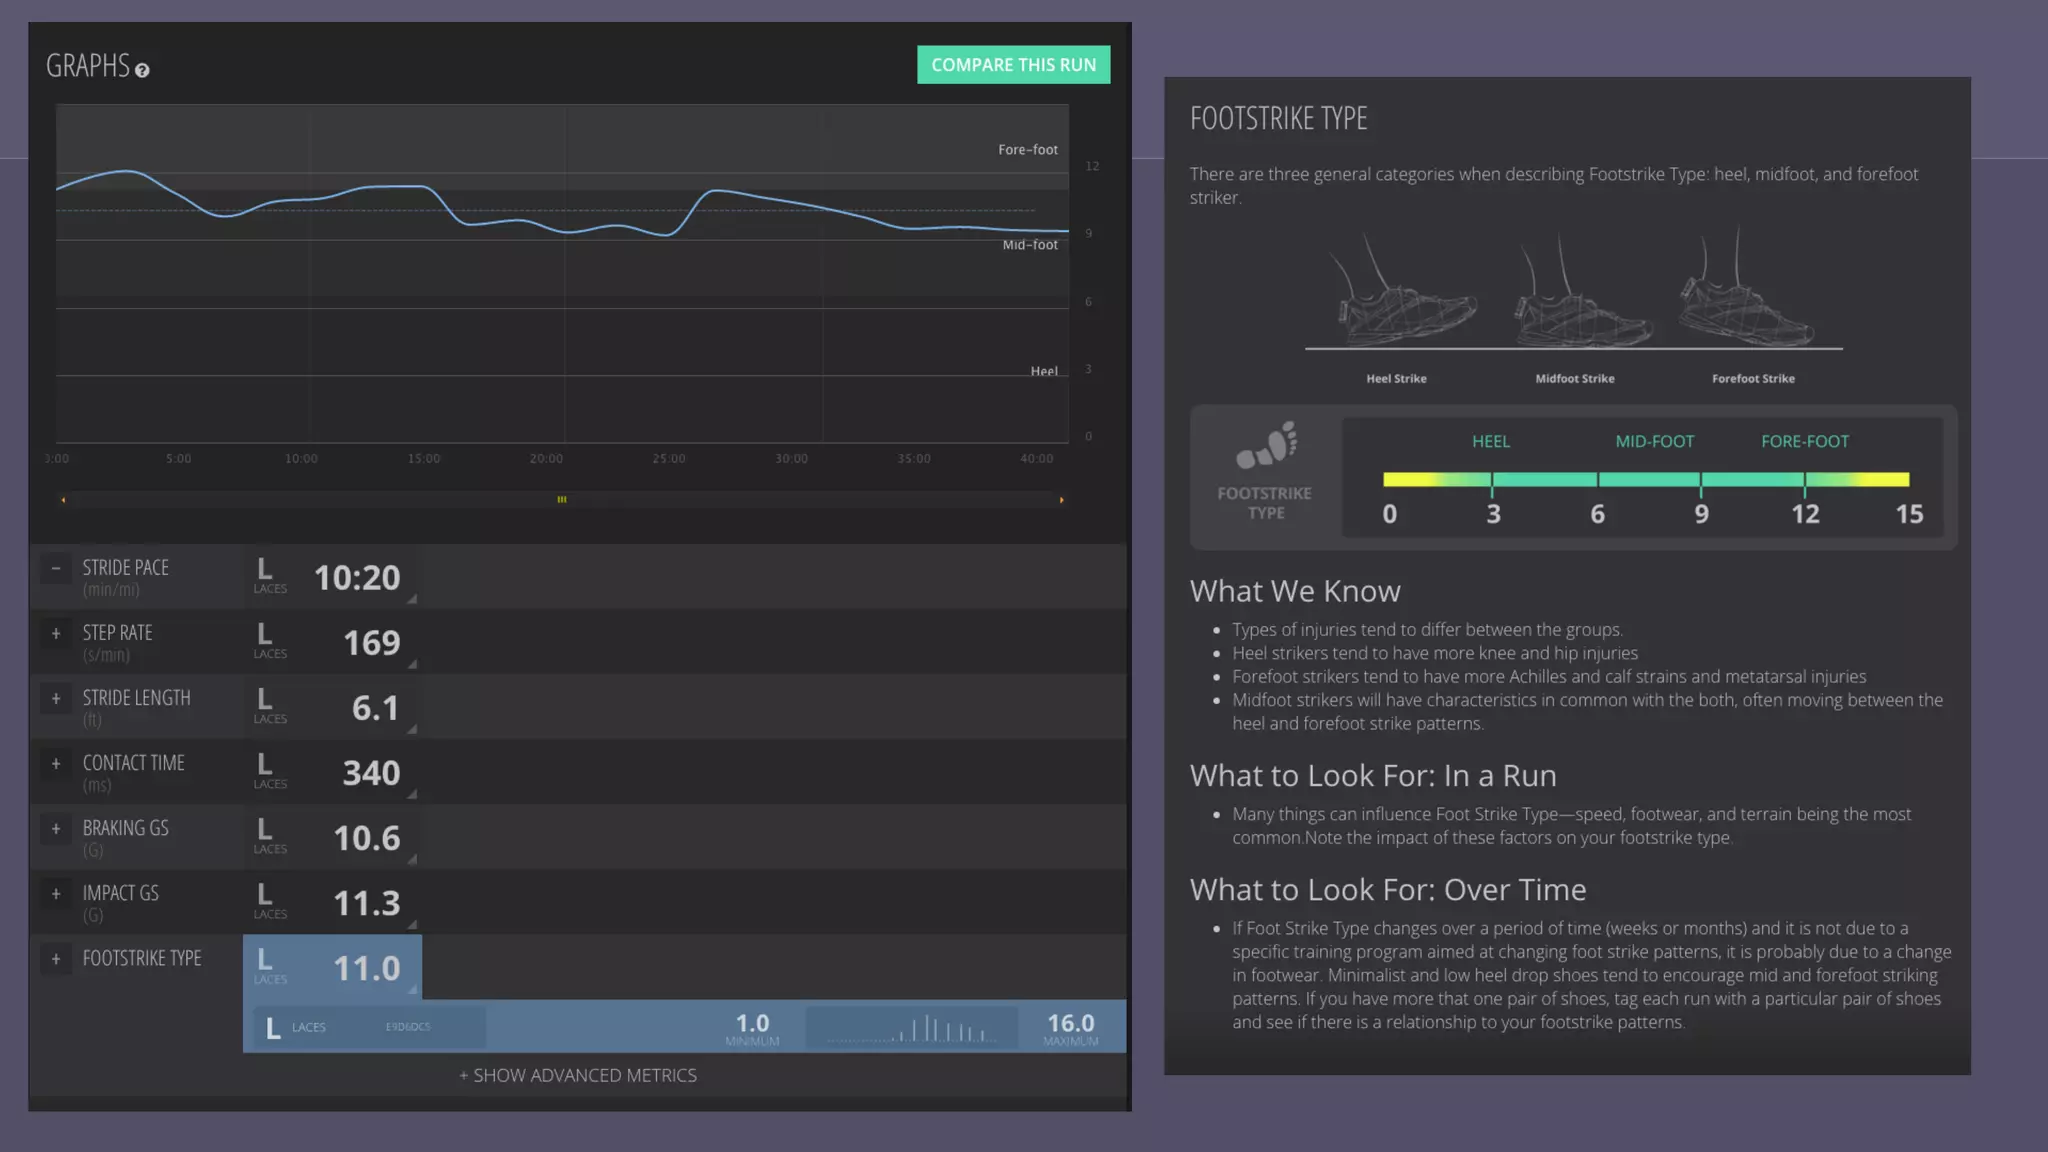Toggle the Footstrike Type 11.0 Laces tile

332,967
